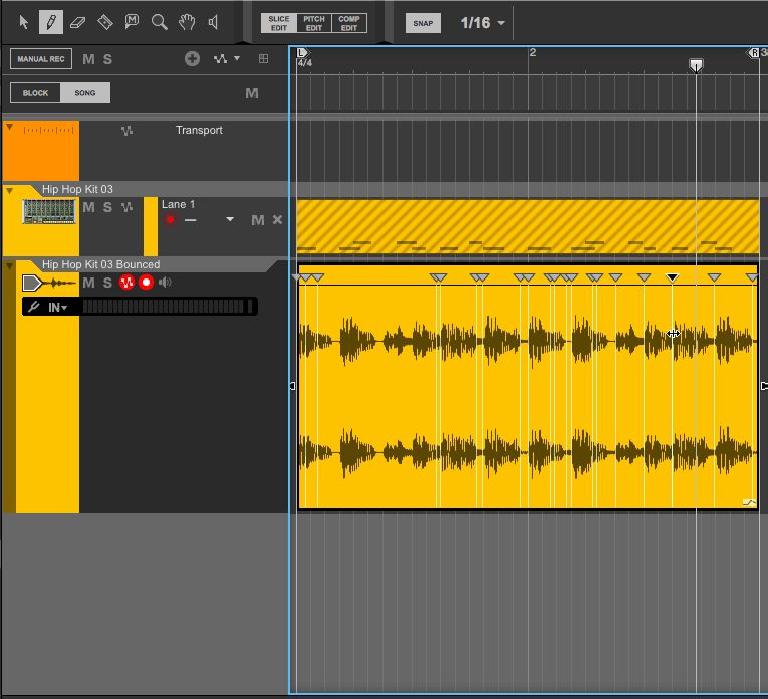Mute Lane 1 with its M button
Screen dimensions: 768x699
click(258, 220)
